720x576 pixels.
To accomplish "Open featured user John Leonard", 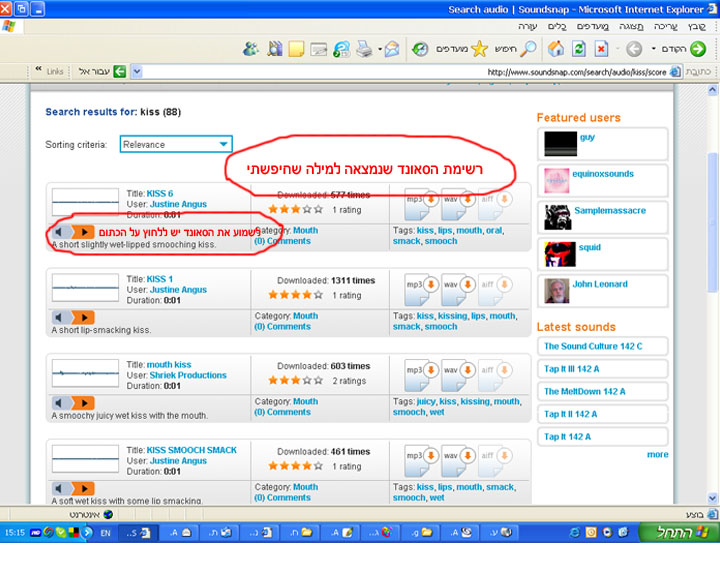I will pos(600,284).
